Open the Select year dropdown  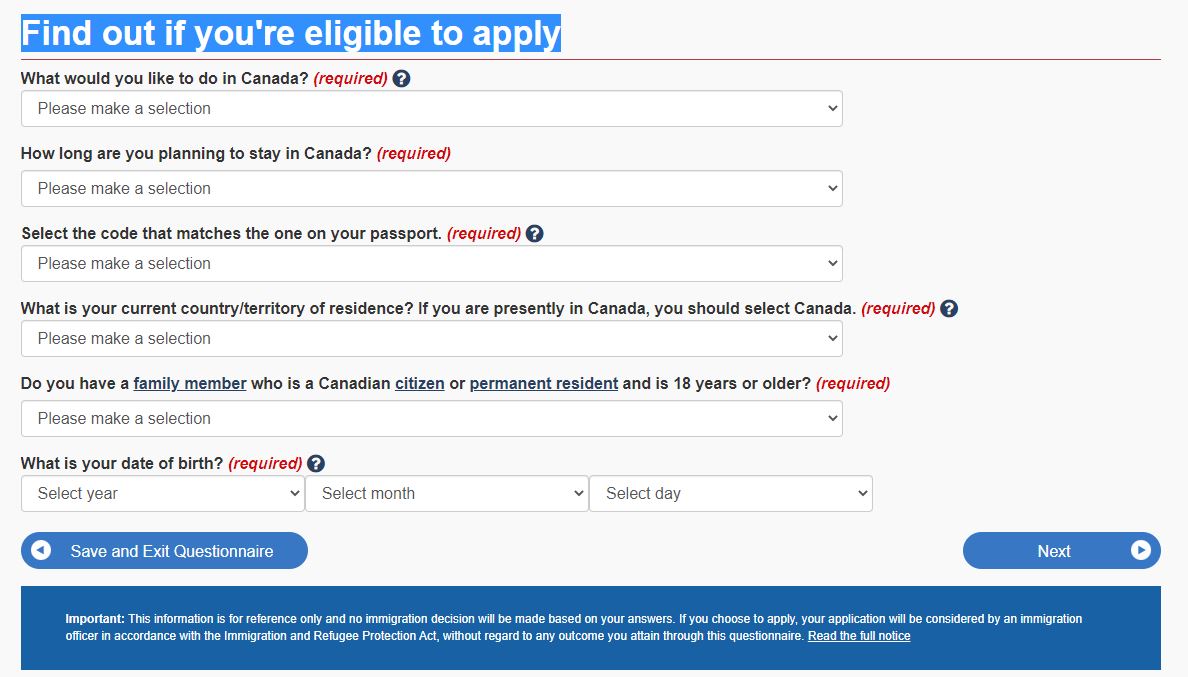pyautogui.click(x=163, y=494)
